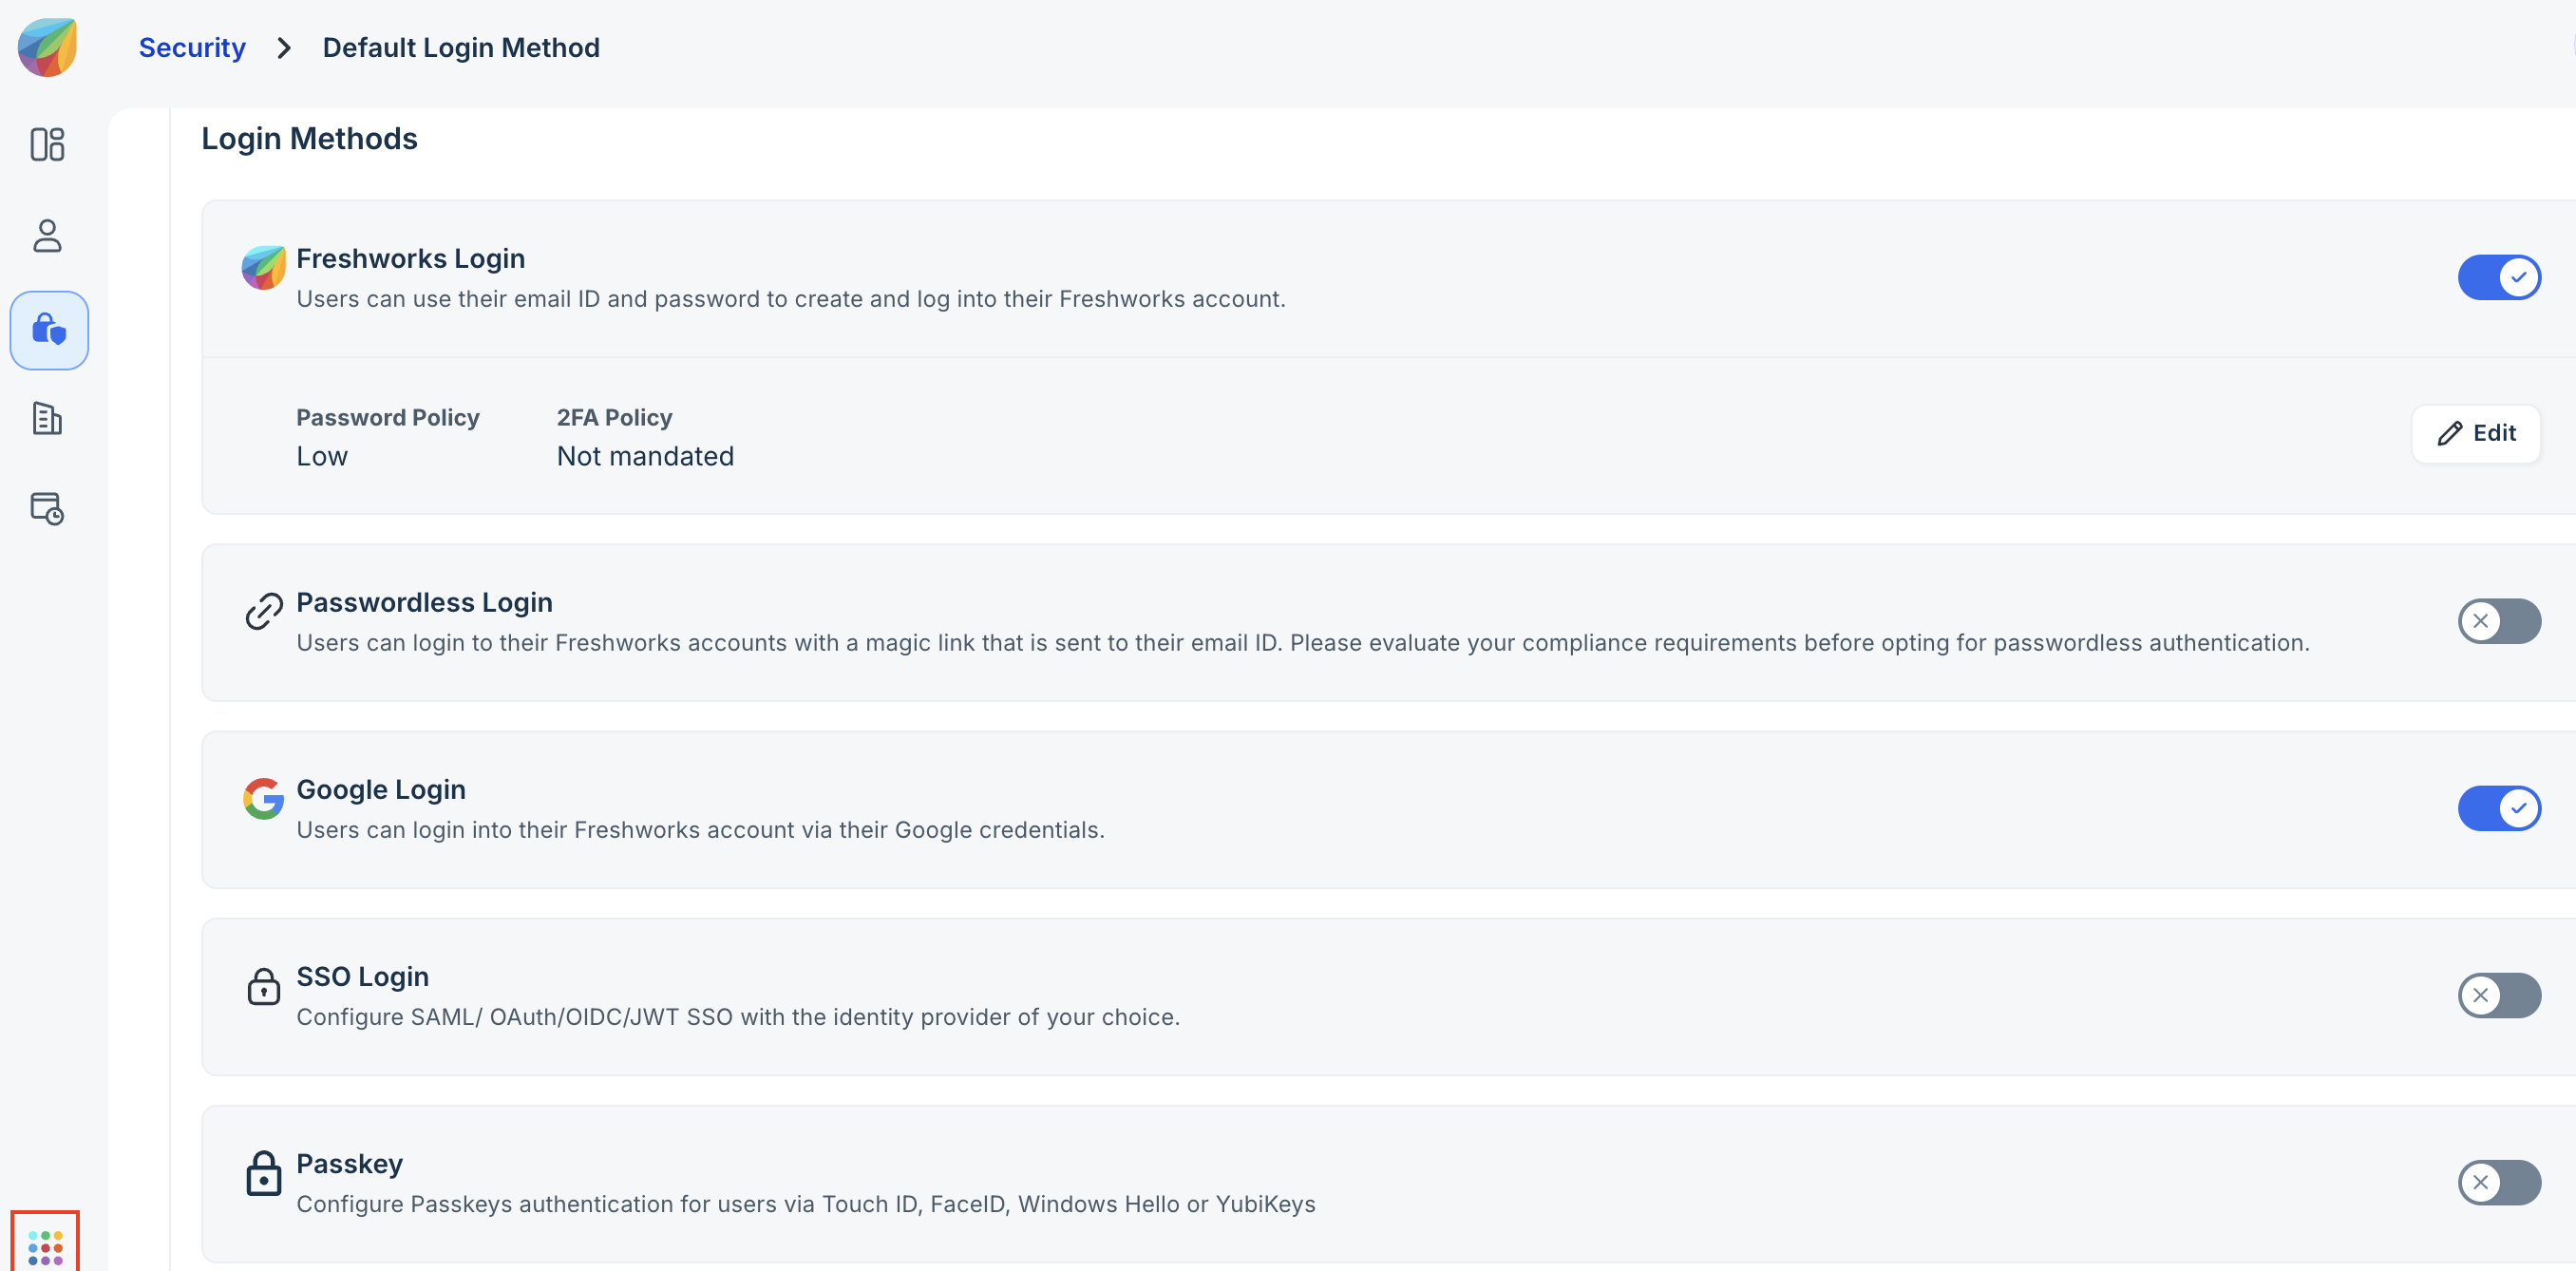Click the Freshworks logo in top corner
Screen dimensions: 2576x1271
pos(47,47)
